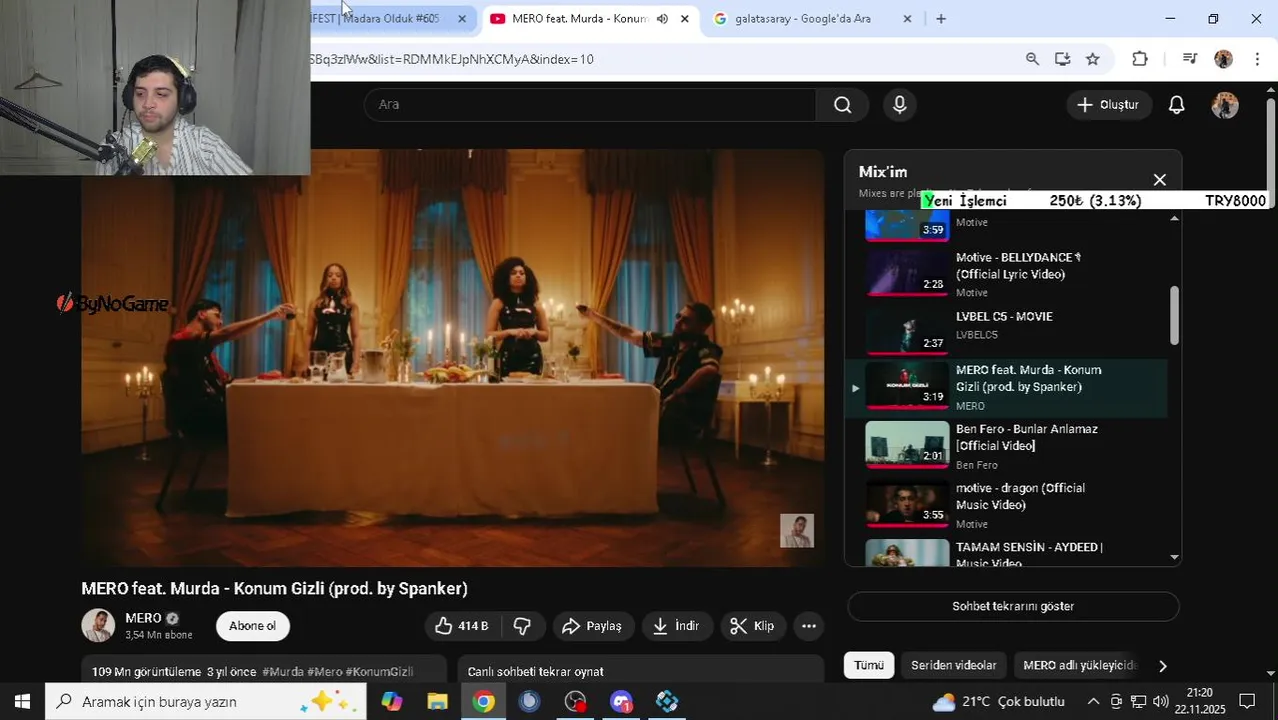Open MERO channel avatar

(98, 626)
